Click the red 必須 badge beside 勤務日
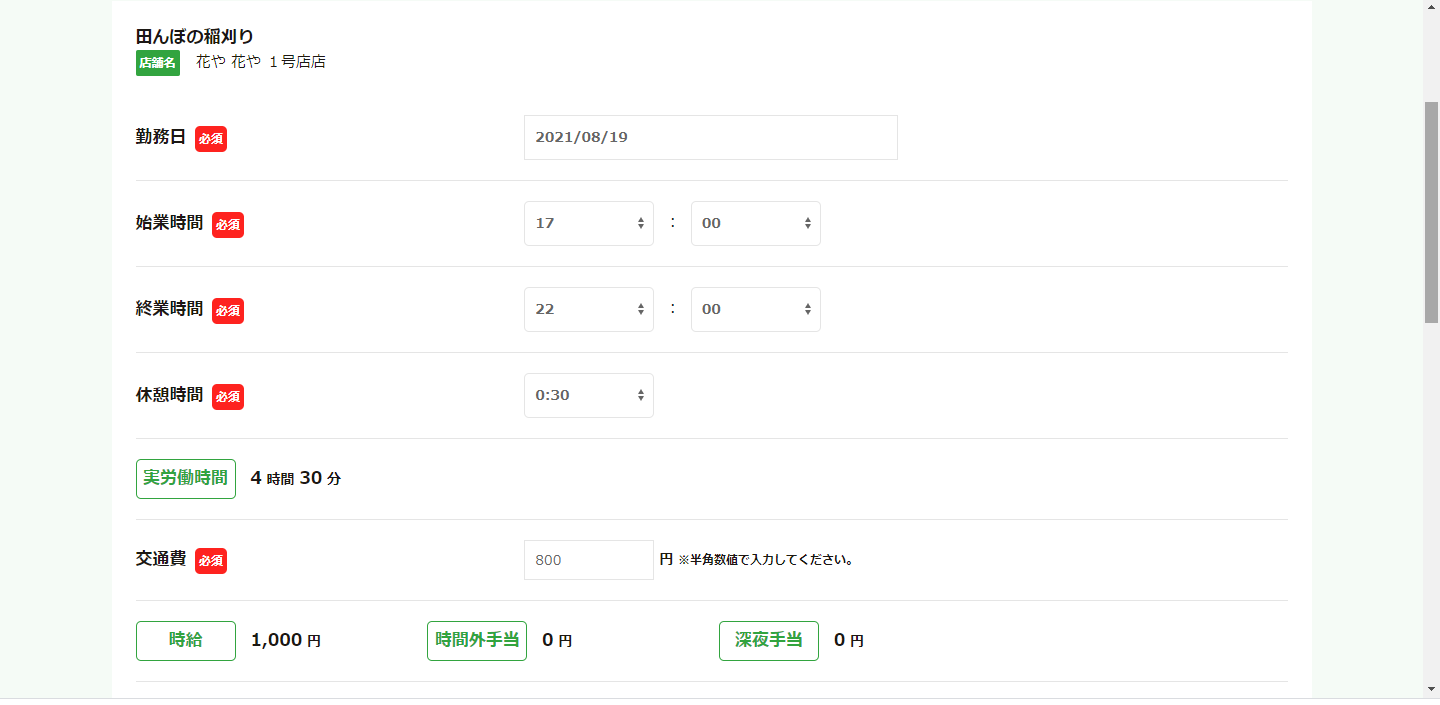This screenshot has width=1440, height=705. 211,139
